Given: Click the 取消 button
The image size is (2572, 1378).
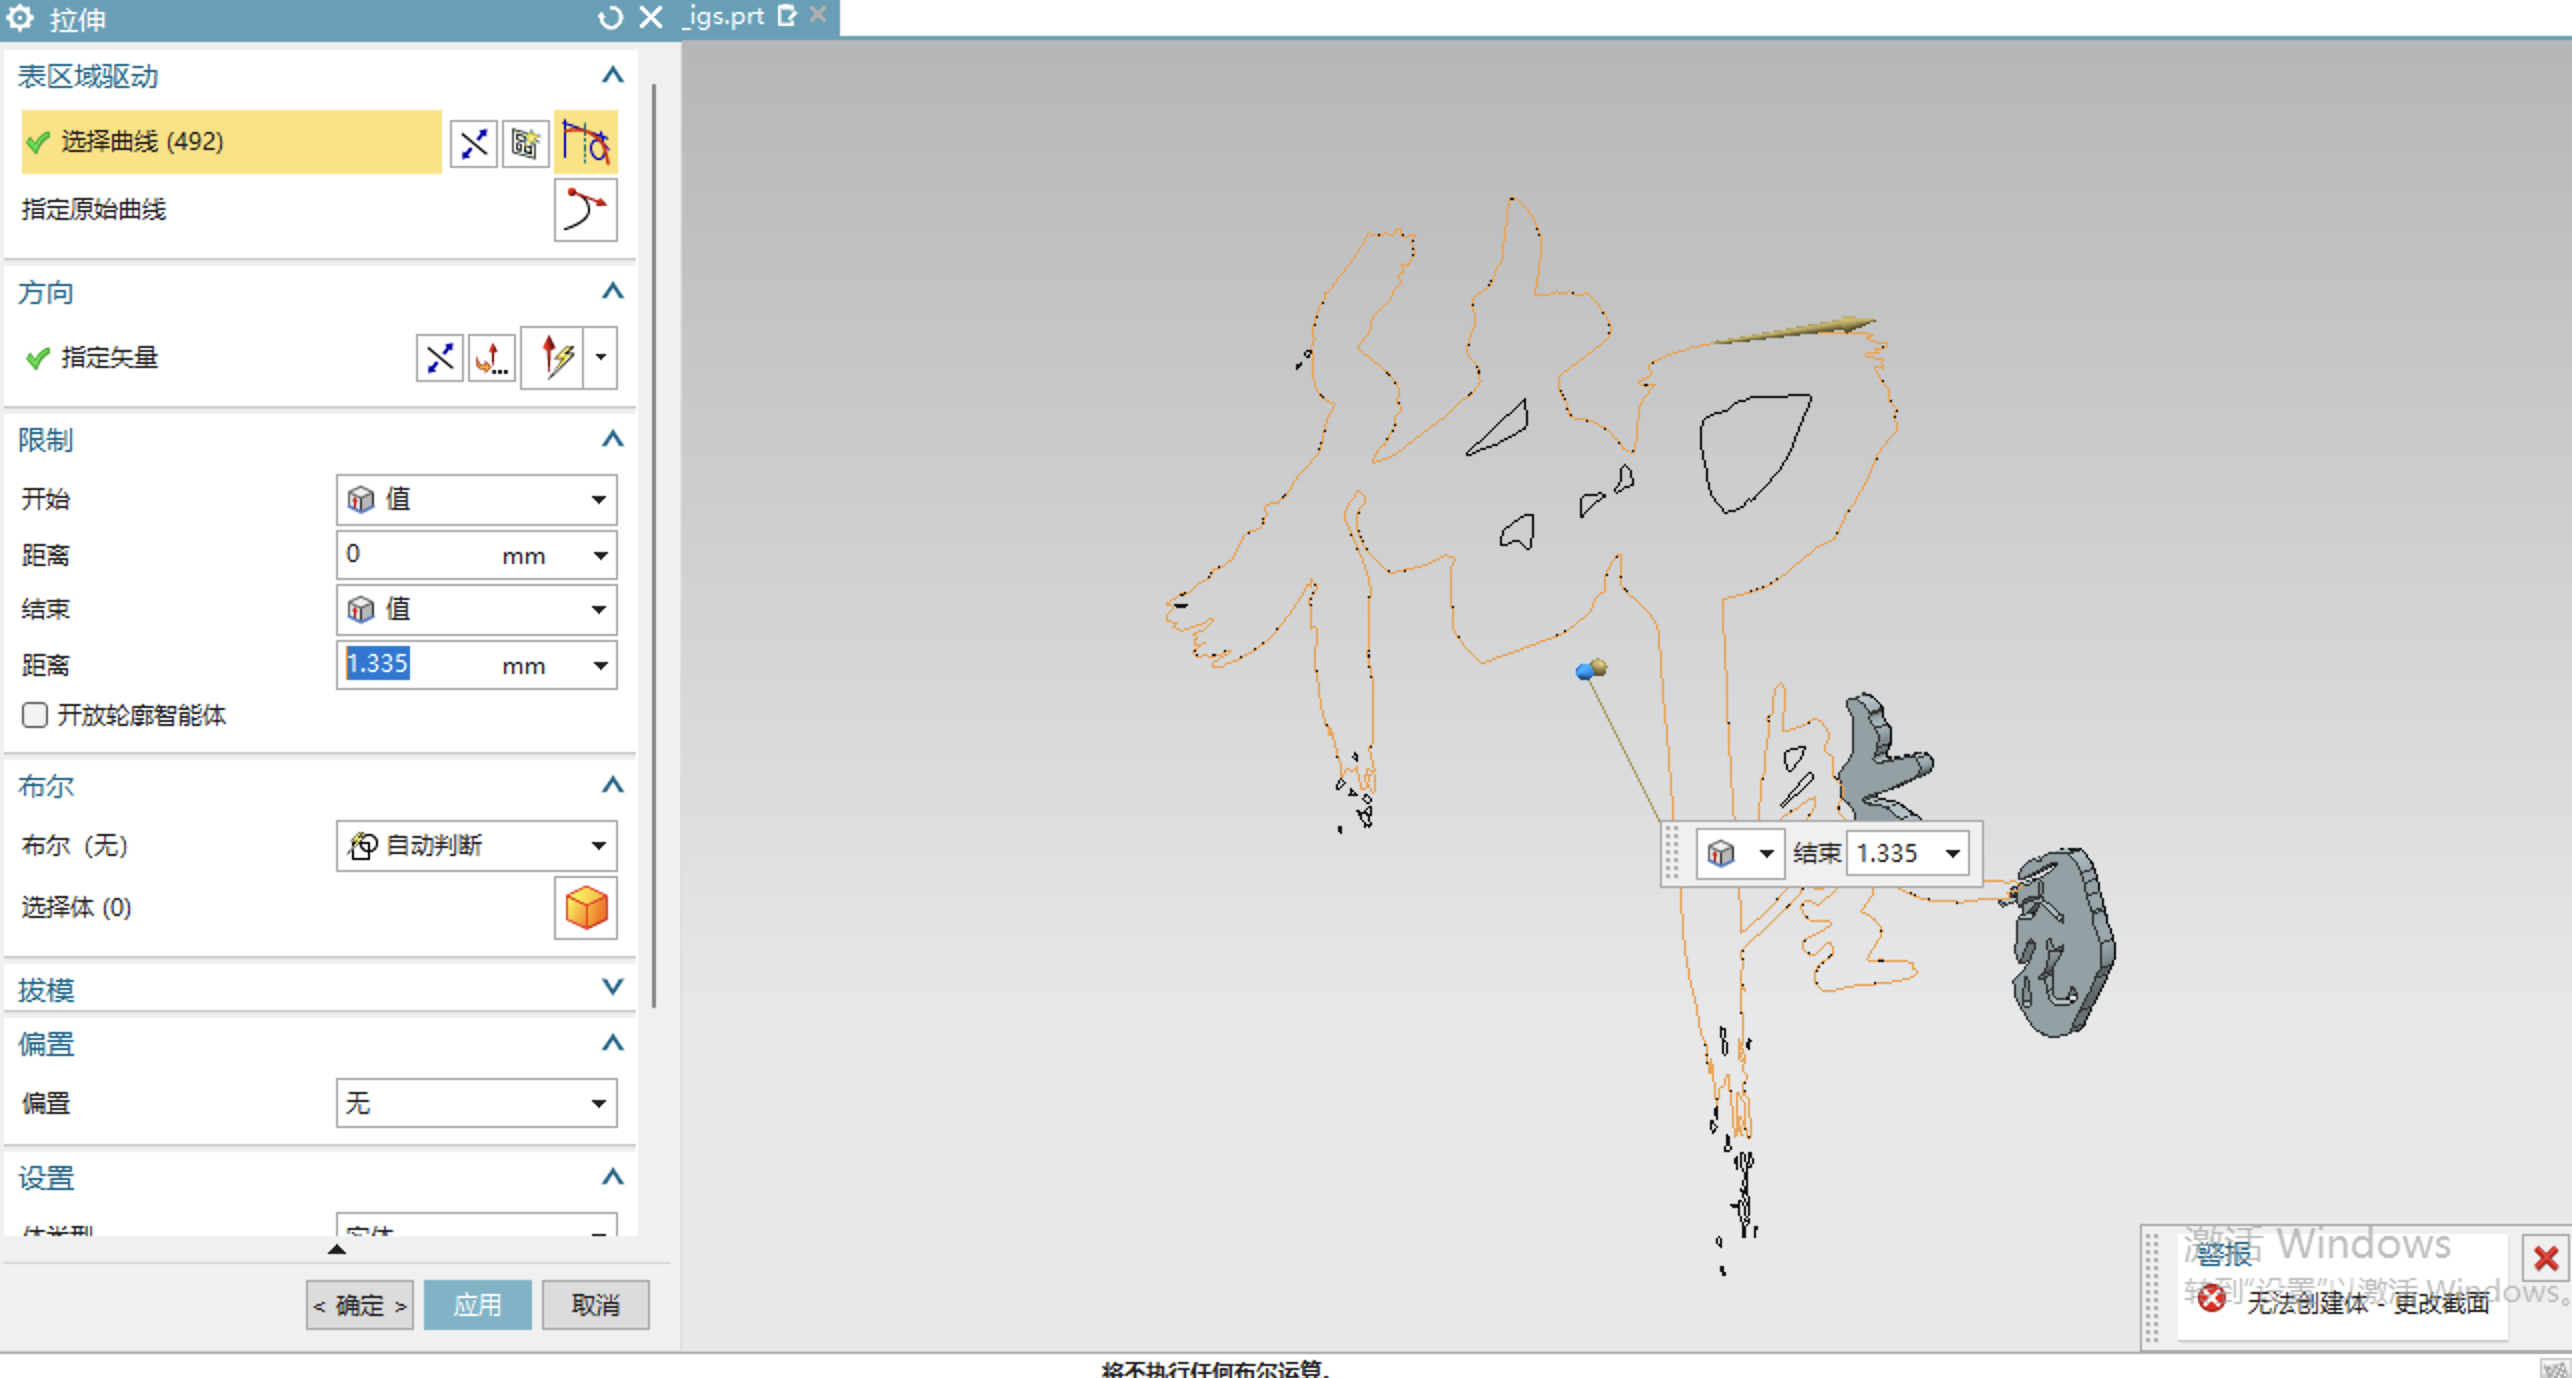Looking at the screenshot, I should [x=595, y=1305].
